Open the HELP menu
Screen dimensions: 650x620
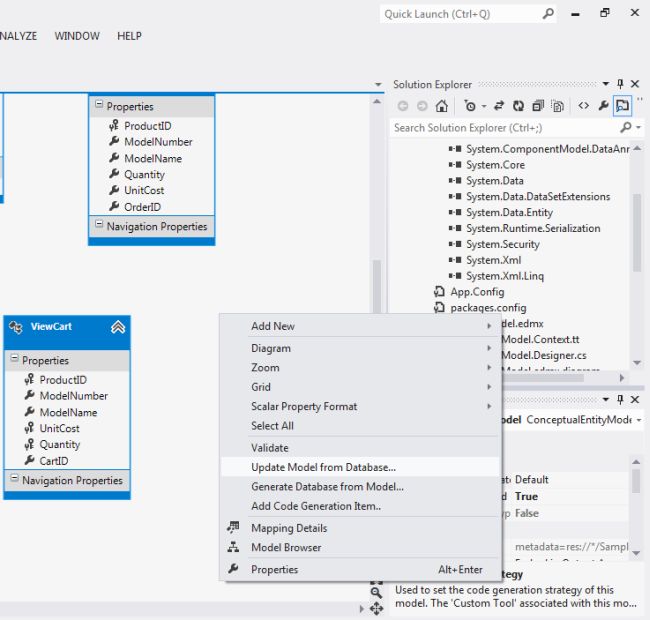(129, 36)
